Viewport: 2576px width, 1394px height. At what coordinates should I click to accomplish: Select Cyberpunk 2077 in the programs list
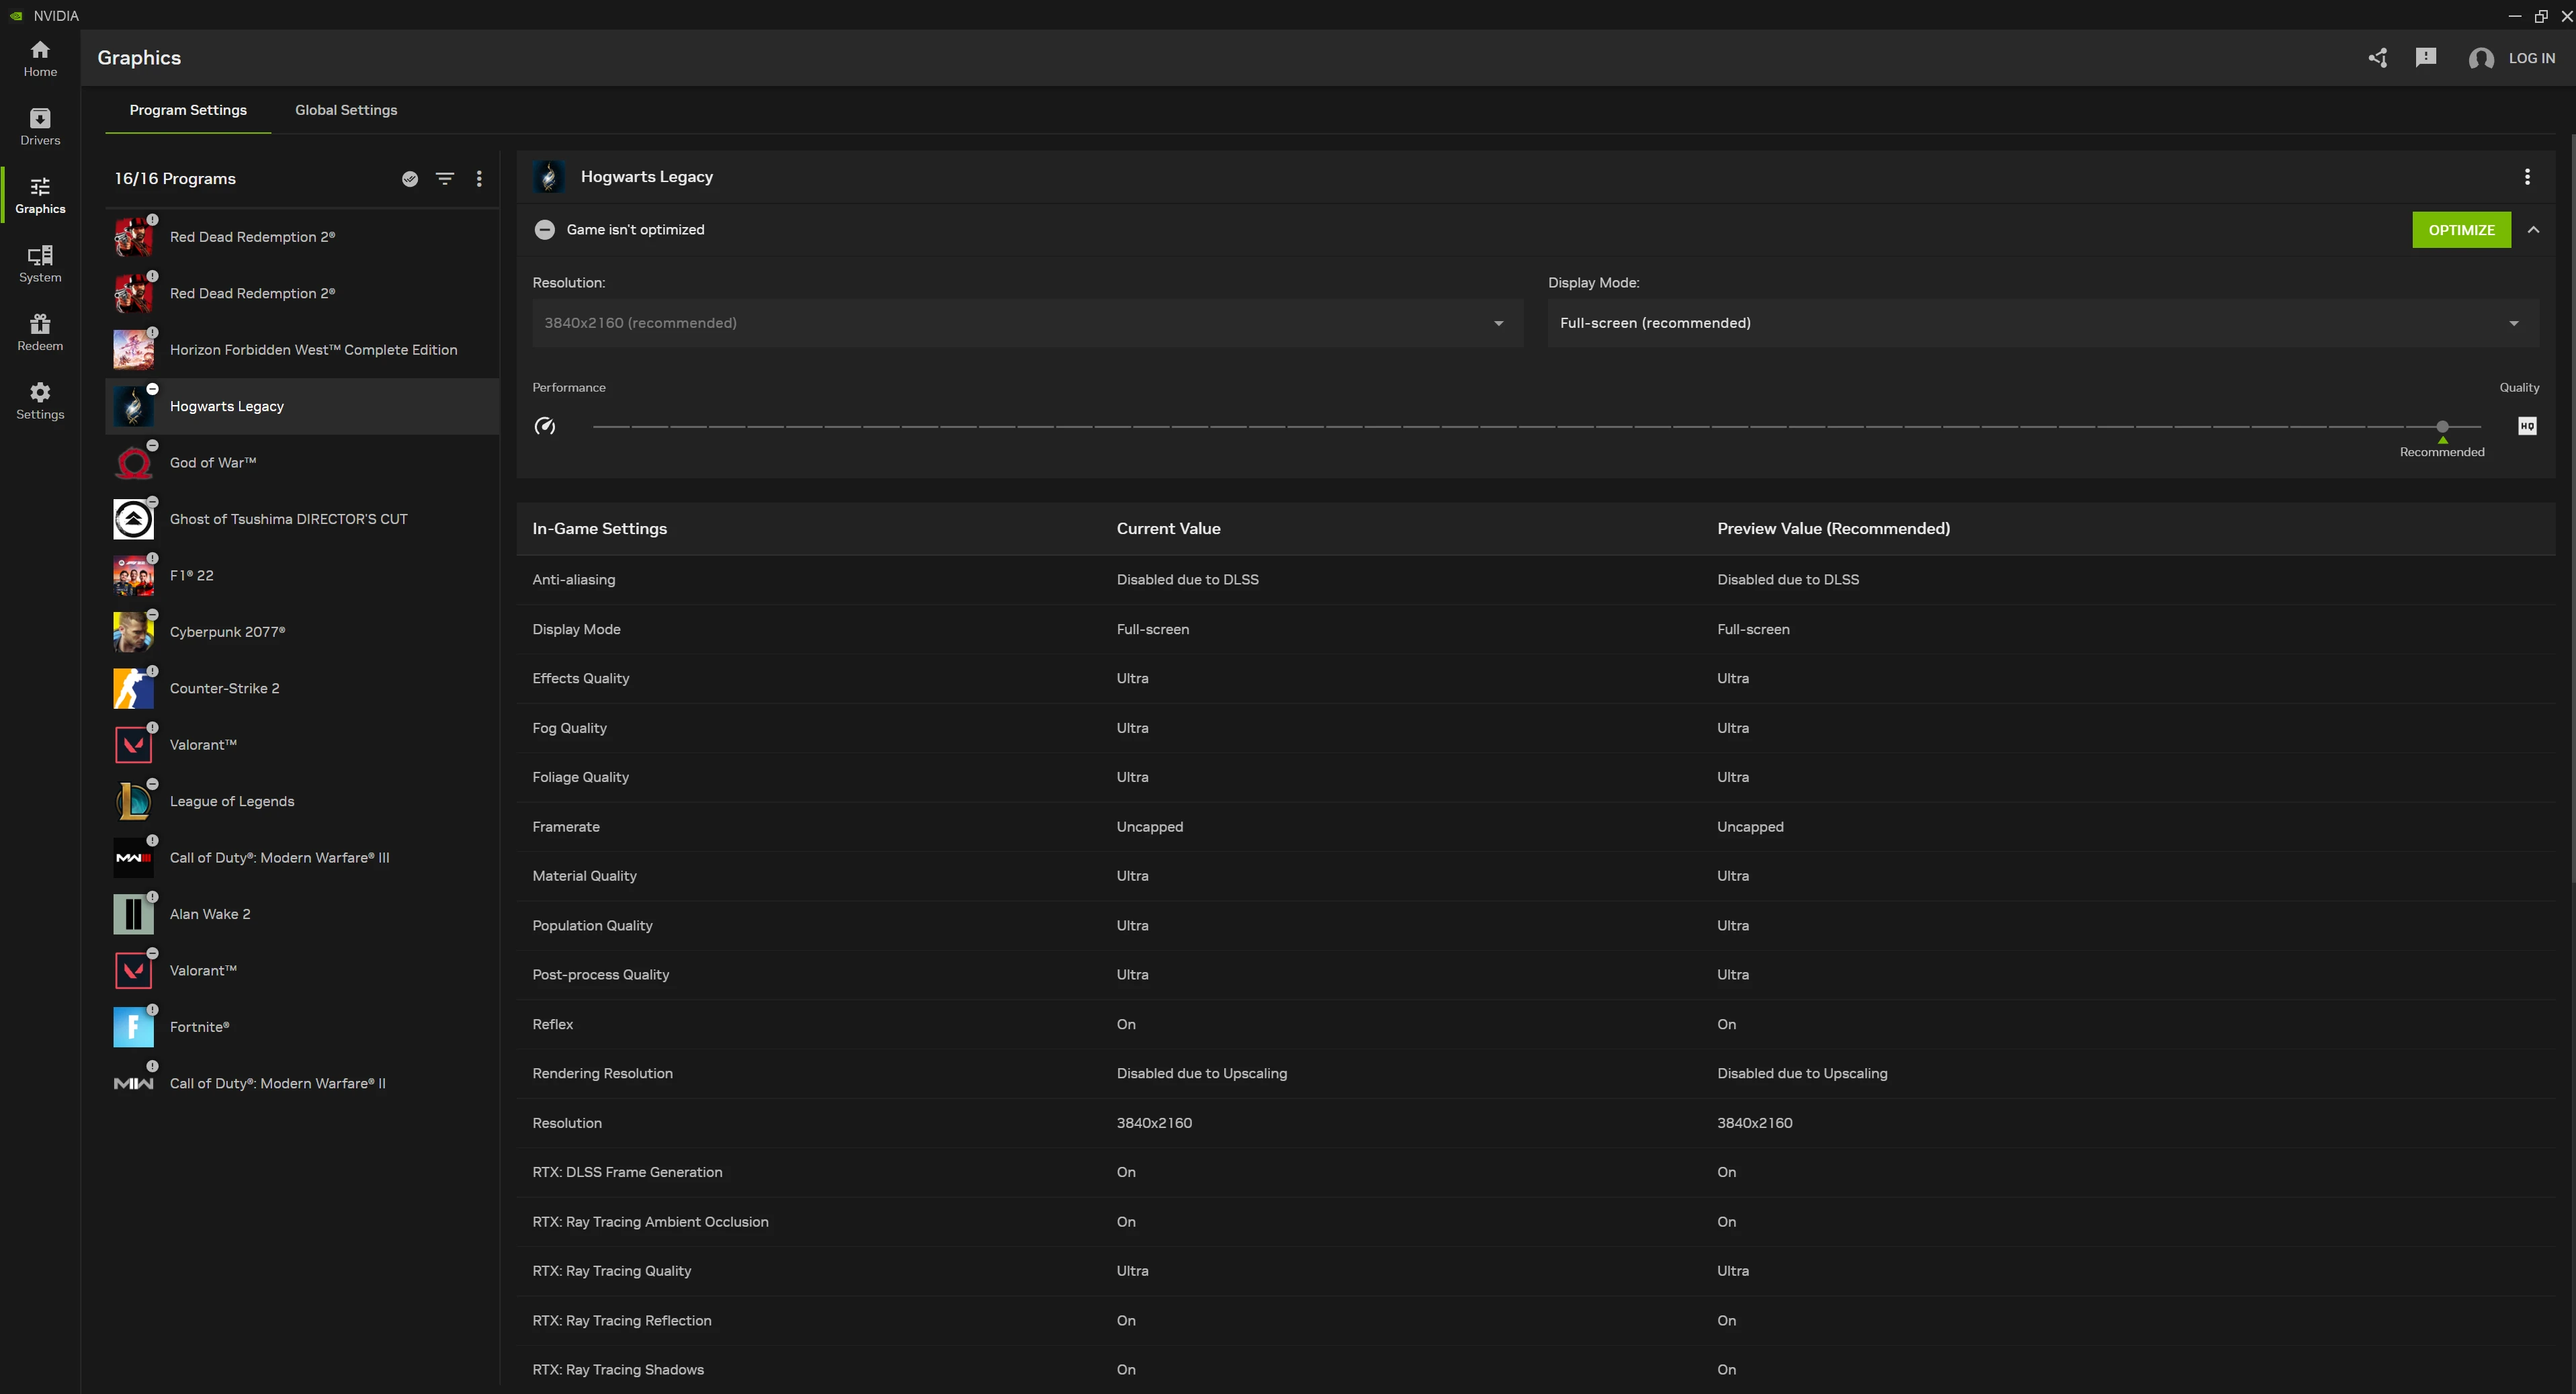pyautogui.click(x=227, y=632)
